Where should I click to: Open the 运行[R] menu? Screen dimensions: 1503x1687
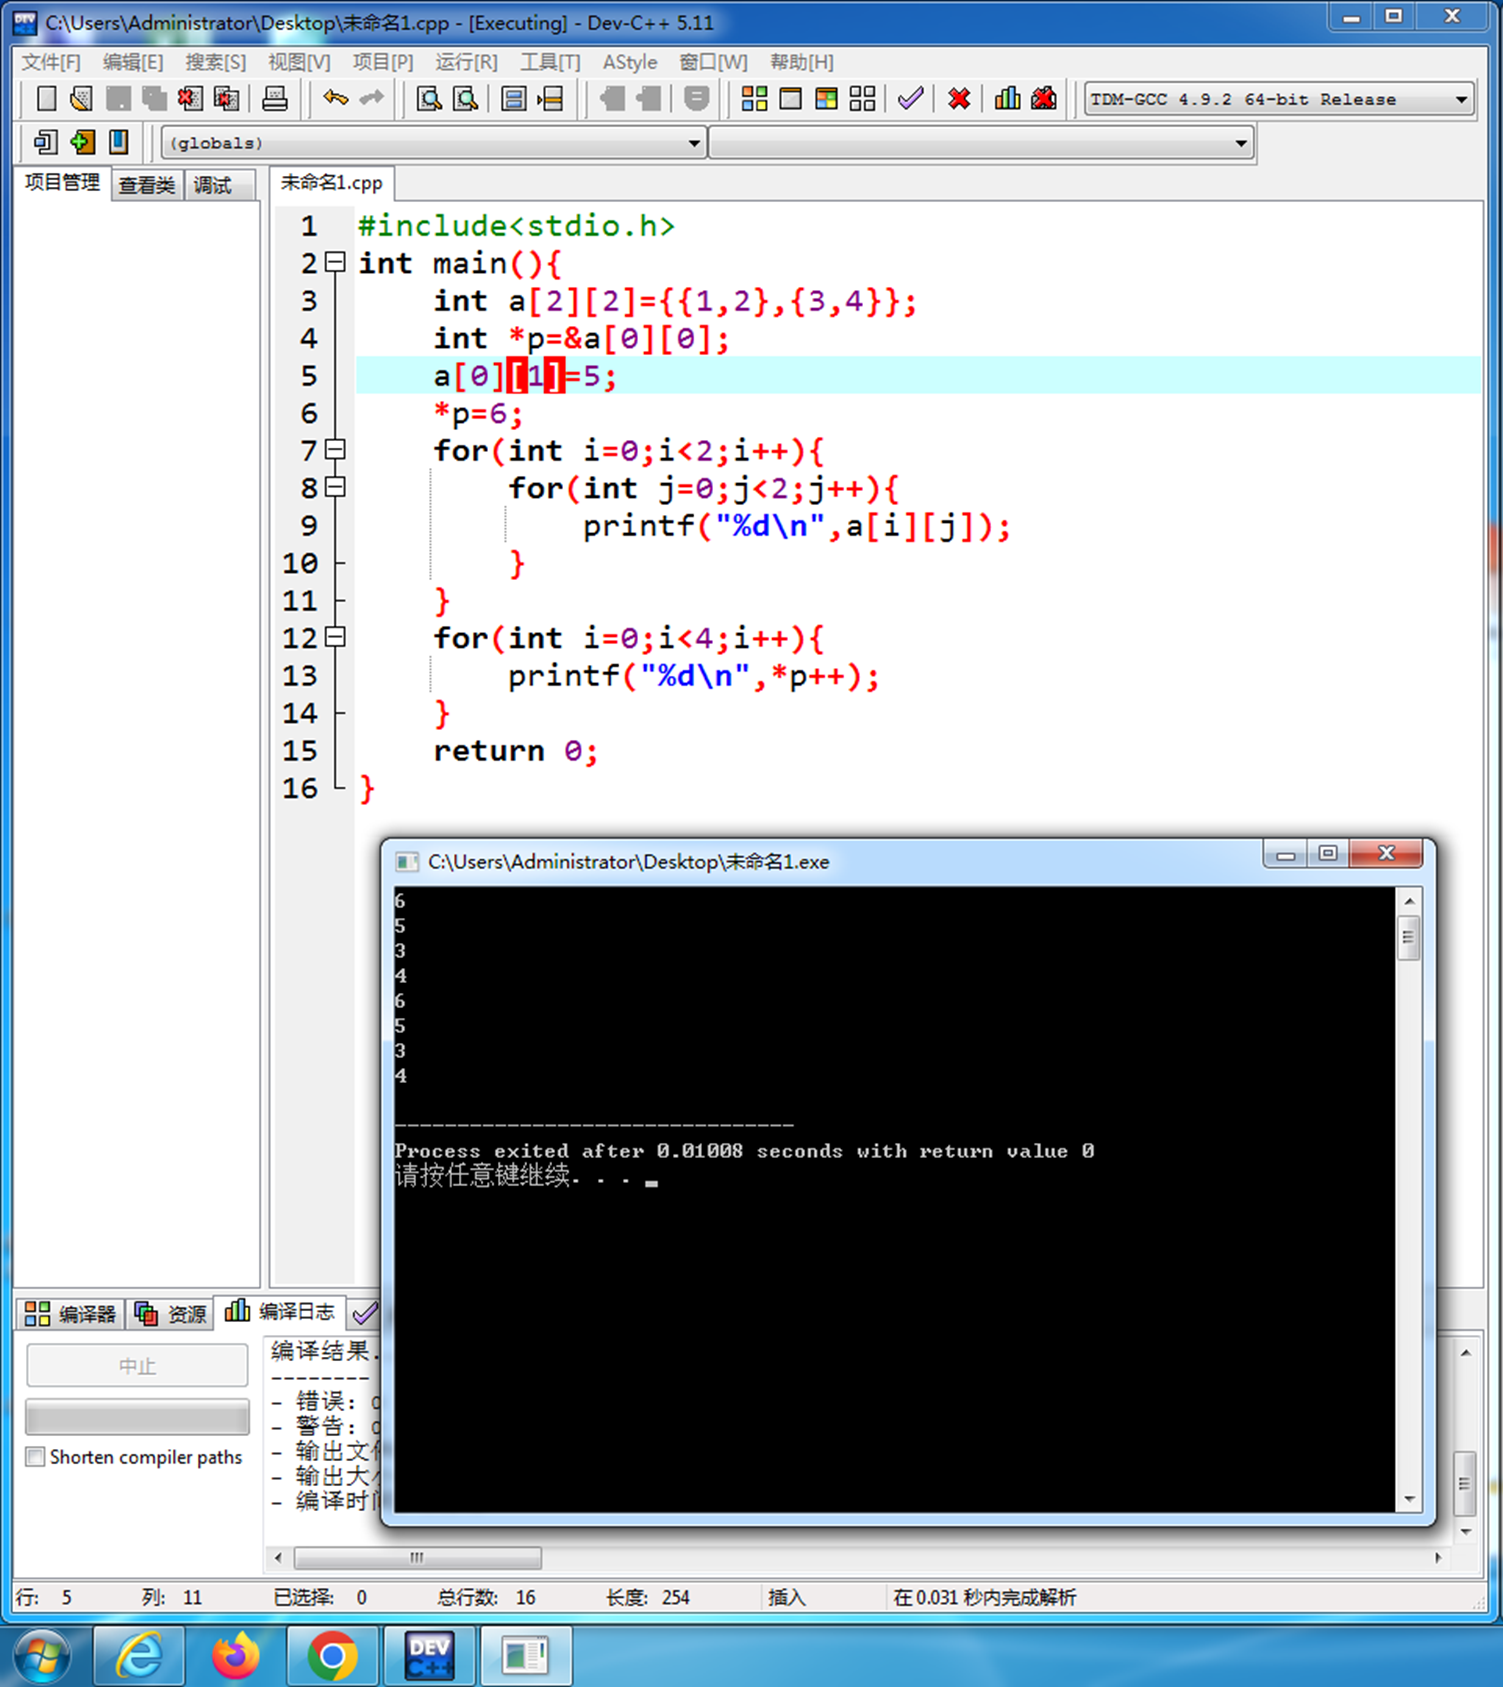tap(466, 62)
